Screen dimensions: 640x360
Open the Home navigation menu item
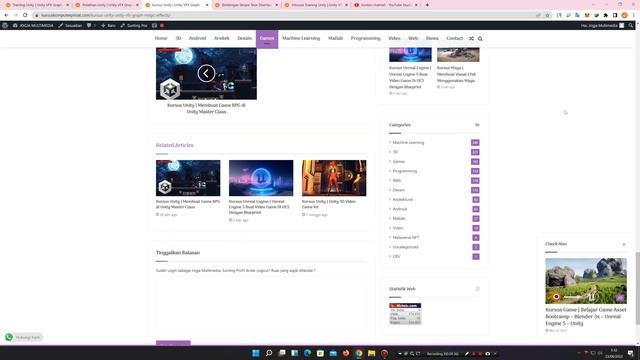161,38
